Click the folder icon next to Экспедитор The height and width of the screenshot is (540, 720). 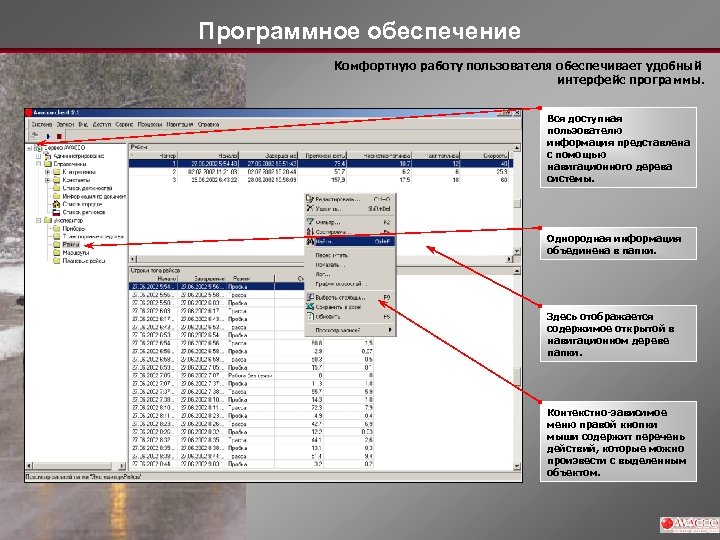point(47,220)
